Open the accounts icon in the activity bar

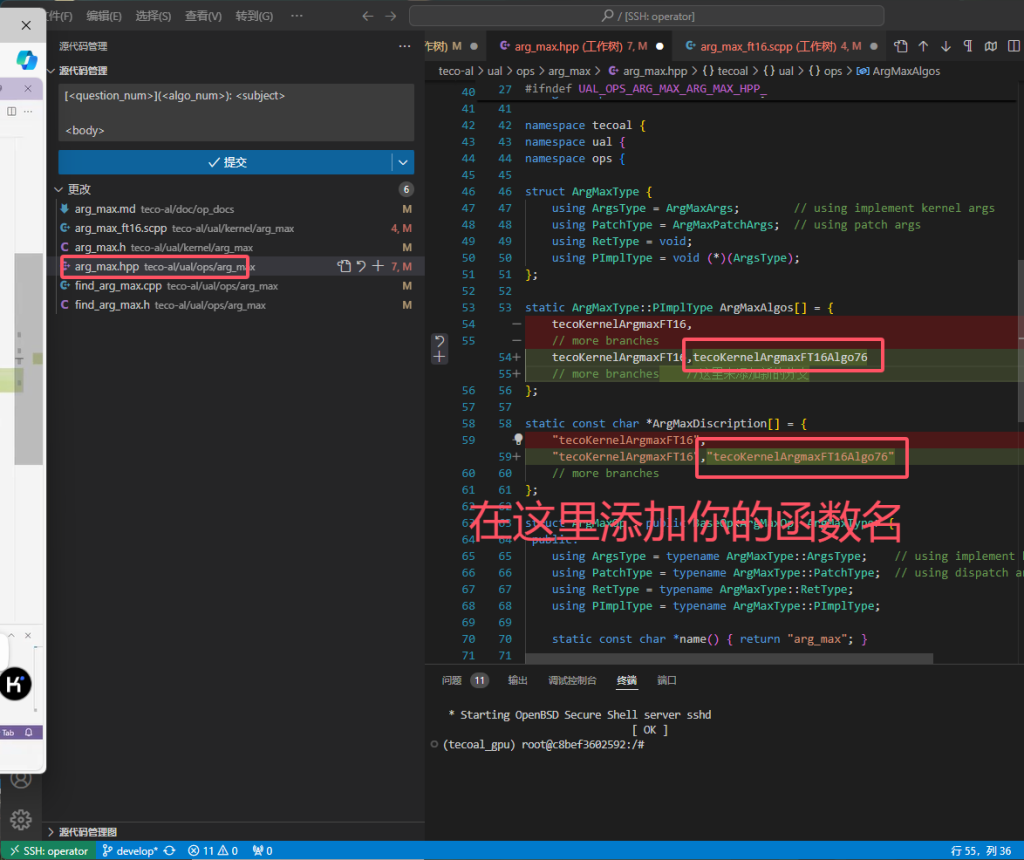pyautogui.click(x=20, y=779)
